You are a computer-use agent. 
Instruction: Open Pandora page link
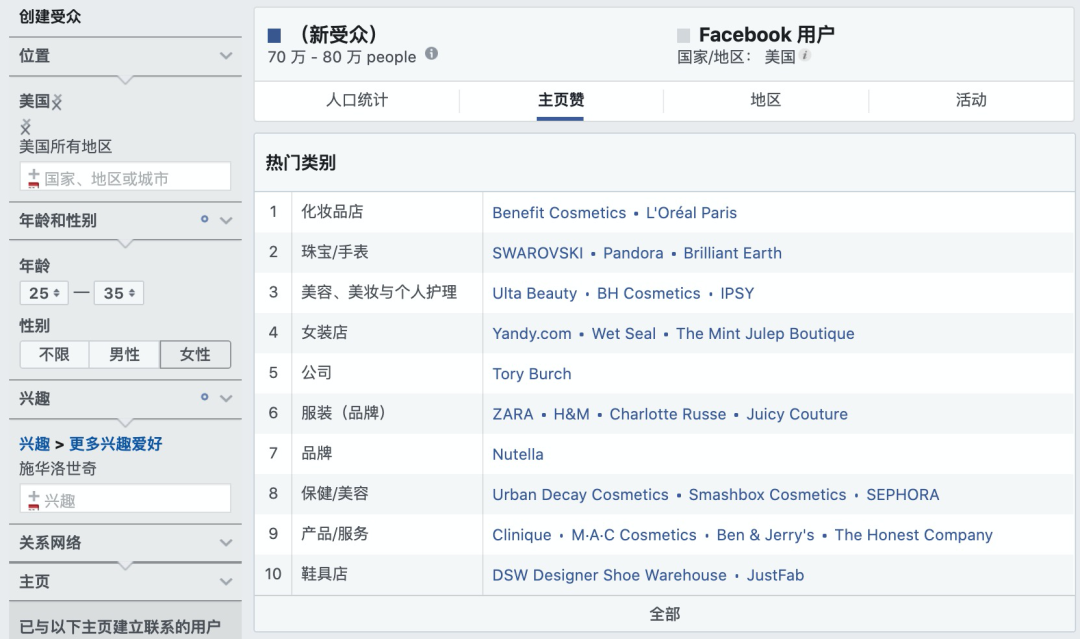tap(633, 253)
